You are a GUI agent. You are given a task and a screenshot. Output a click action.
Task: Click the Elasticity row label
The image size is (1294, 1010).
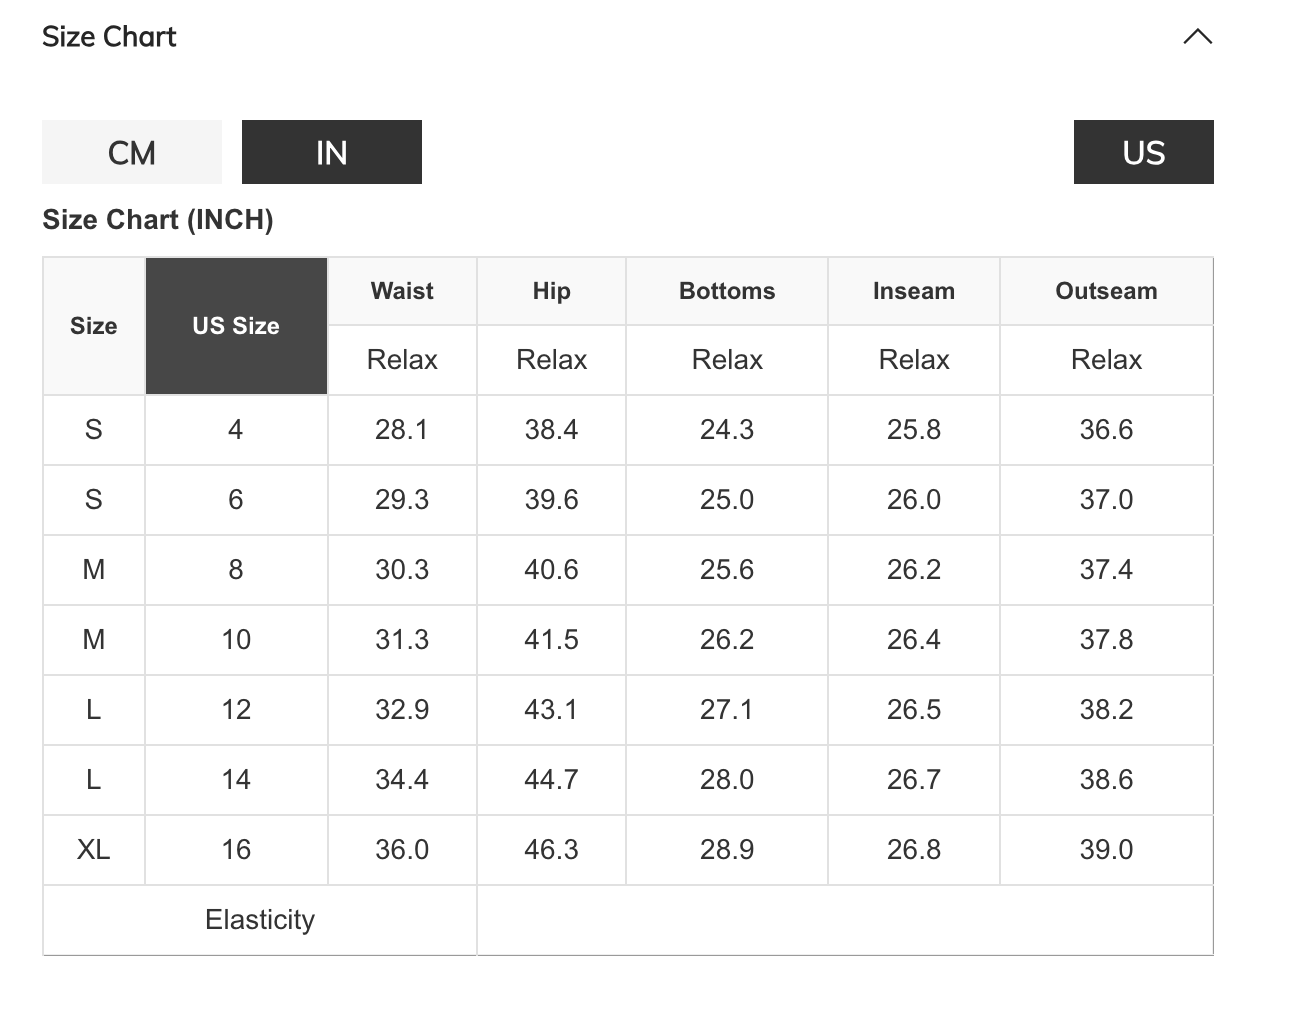(260, 920)
